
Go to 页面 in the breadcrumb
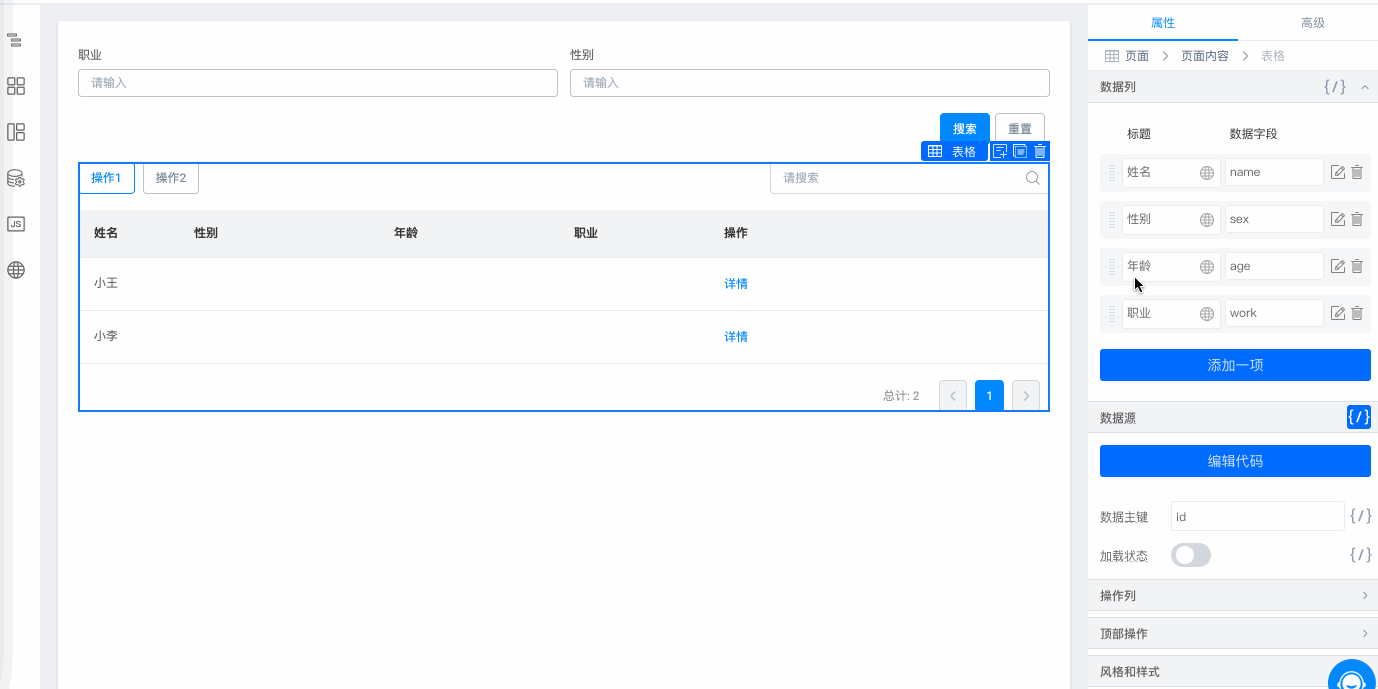1137,56
